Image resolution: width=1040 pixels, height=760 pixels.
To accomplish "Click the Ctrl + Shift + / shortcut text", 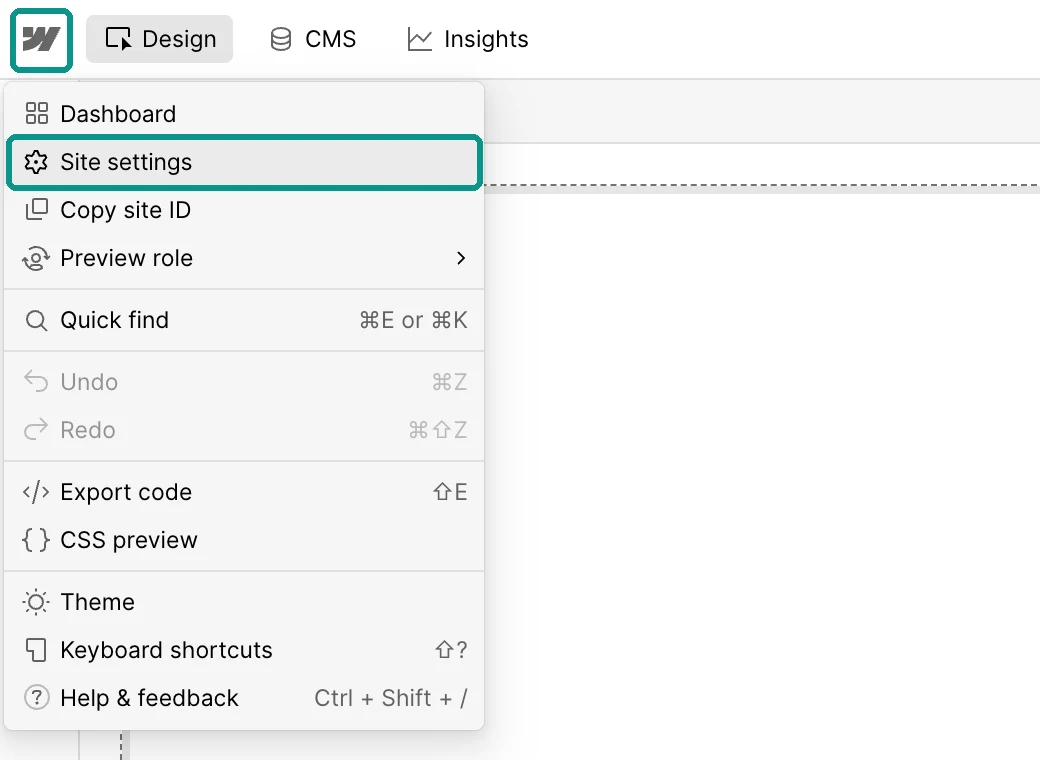I will (391, 698).
